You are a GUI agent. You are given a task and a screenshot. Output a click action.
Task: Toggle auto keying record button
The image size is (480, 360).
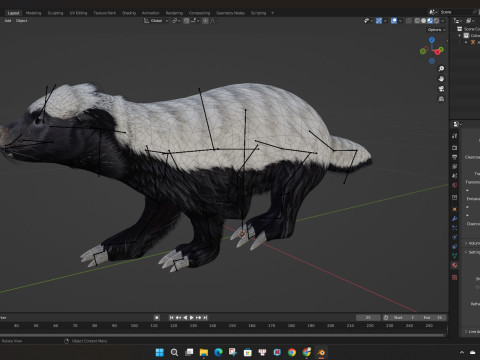[x=157, y=317]
